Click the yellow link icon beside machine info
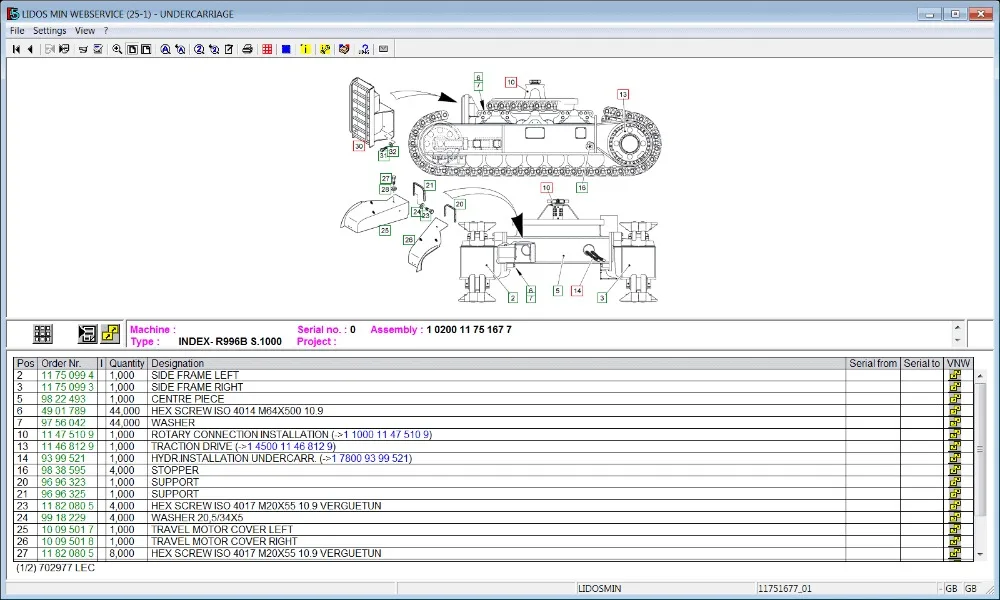1000x600 pixels. pos(110,334)
